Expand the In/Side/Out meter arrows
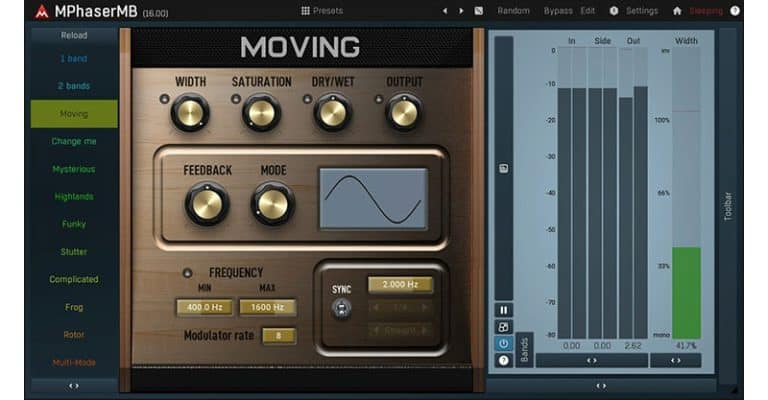Viewport: 768px width, 400px height. point(592,361)
